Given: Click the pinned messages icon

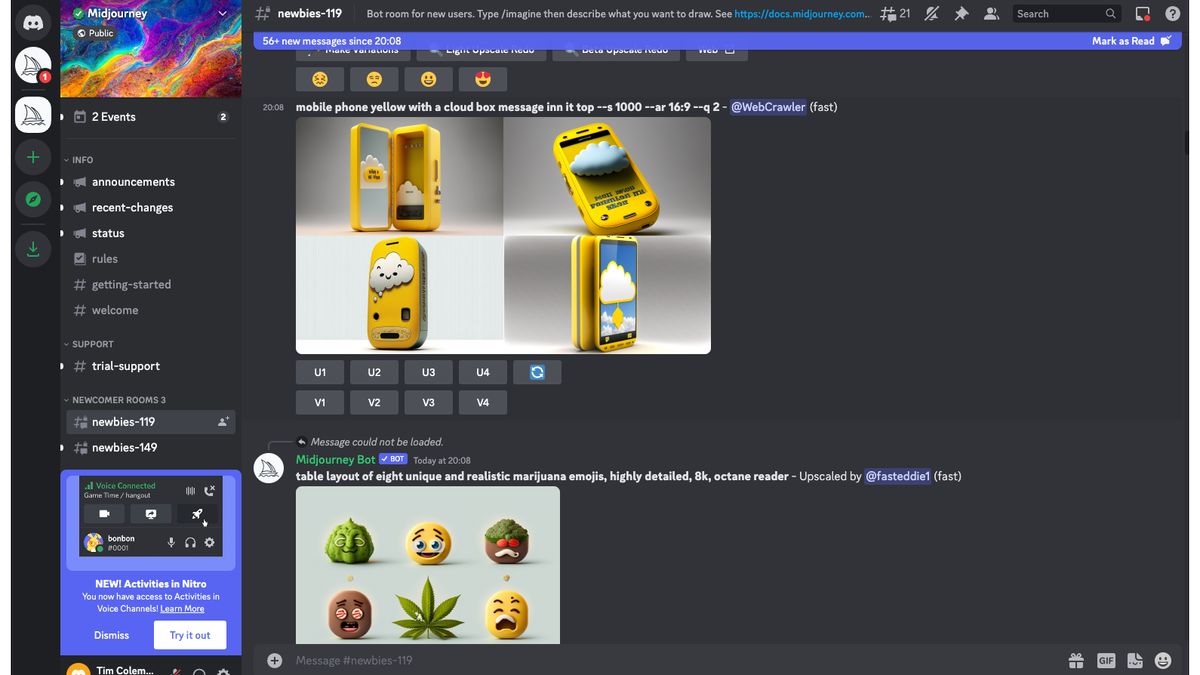Looking at the screenshot, I should [961, 13].
